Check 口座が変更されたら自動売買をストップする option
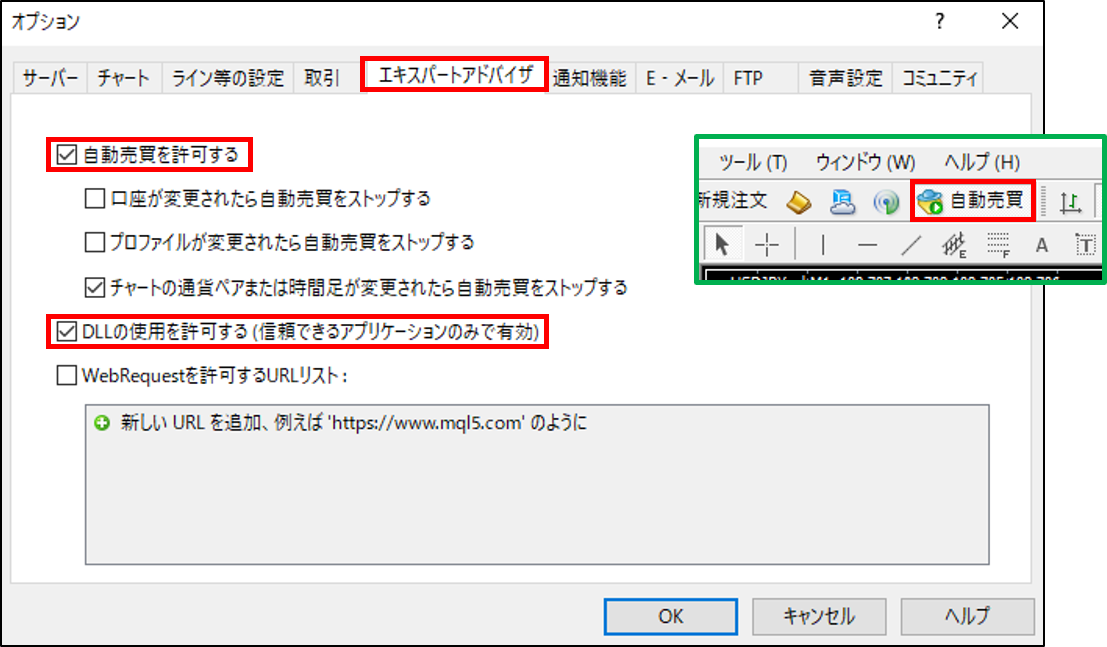 coord(95,198)
